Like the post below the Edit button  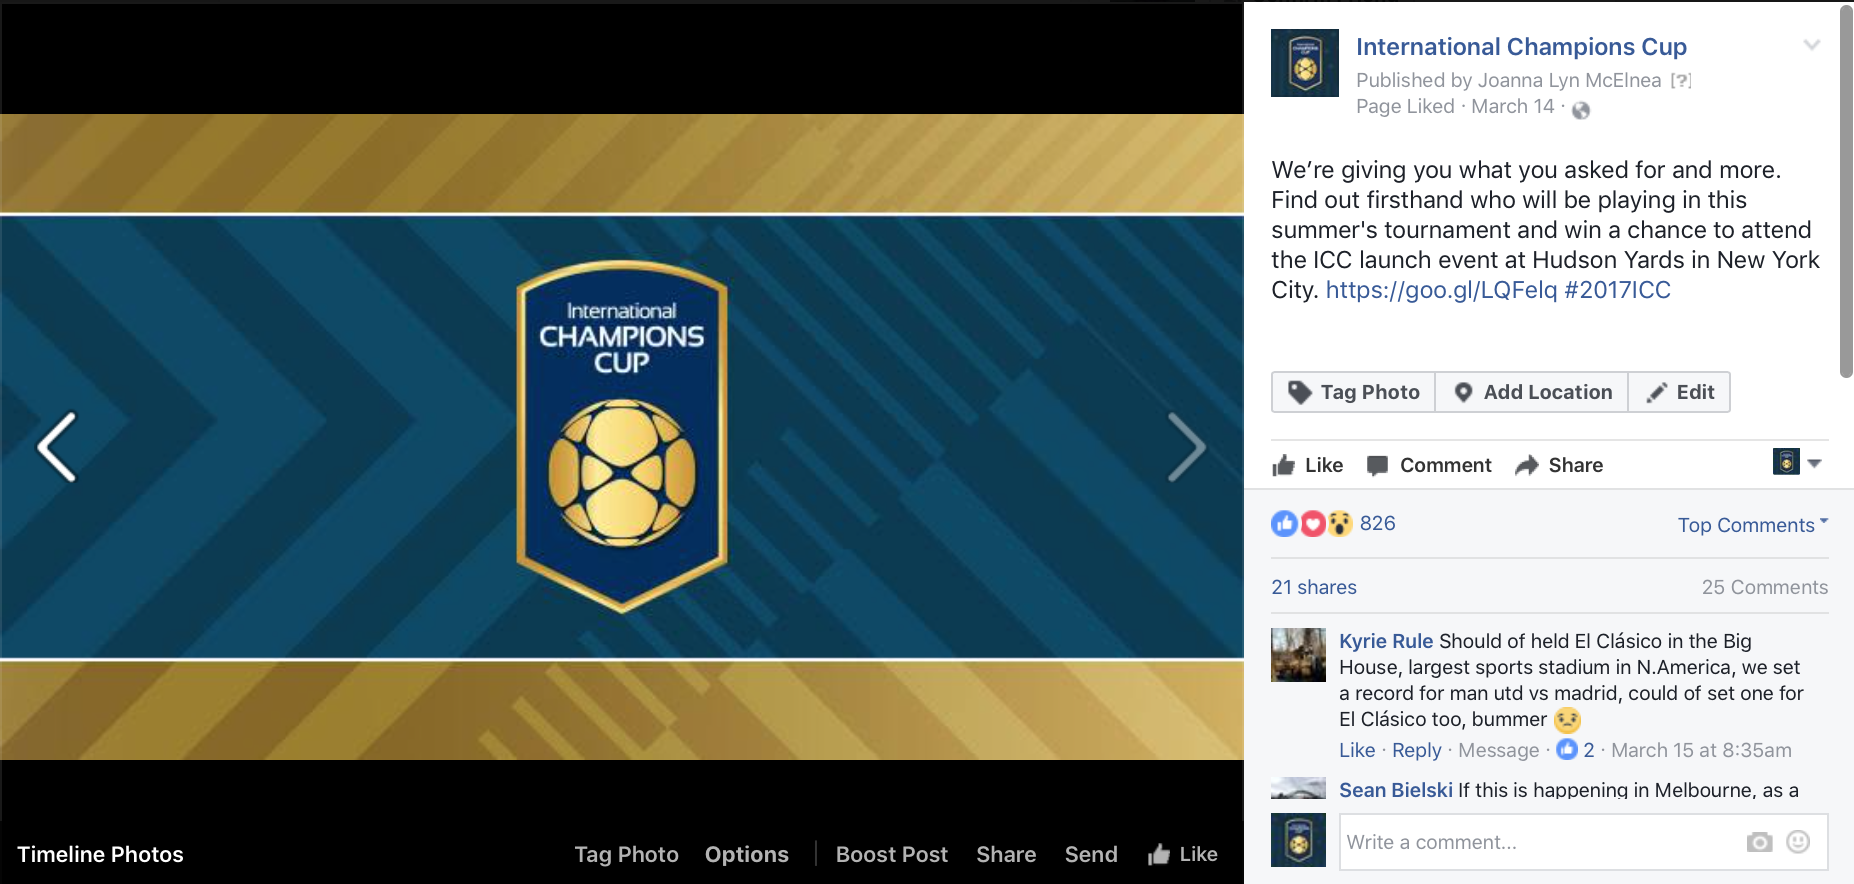click(1307, 465)
